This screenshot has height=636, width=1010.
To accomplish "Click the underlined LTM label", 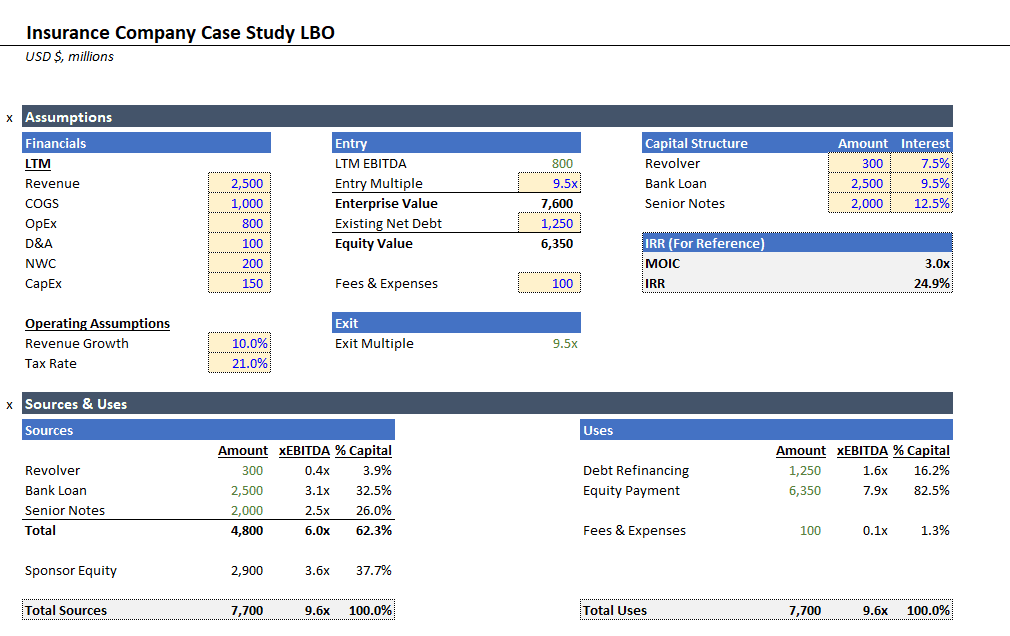I will (38, 164).
